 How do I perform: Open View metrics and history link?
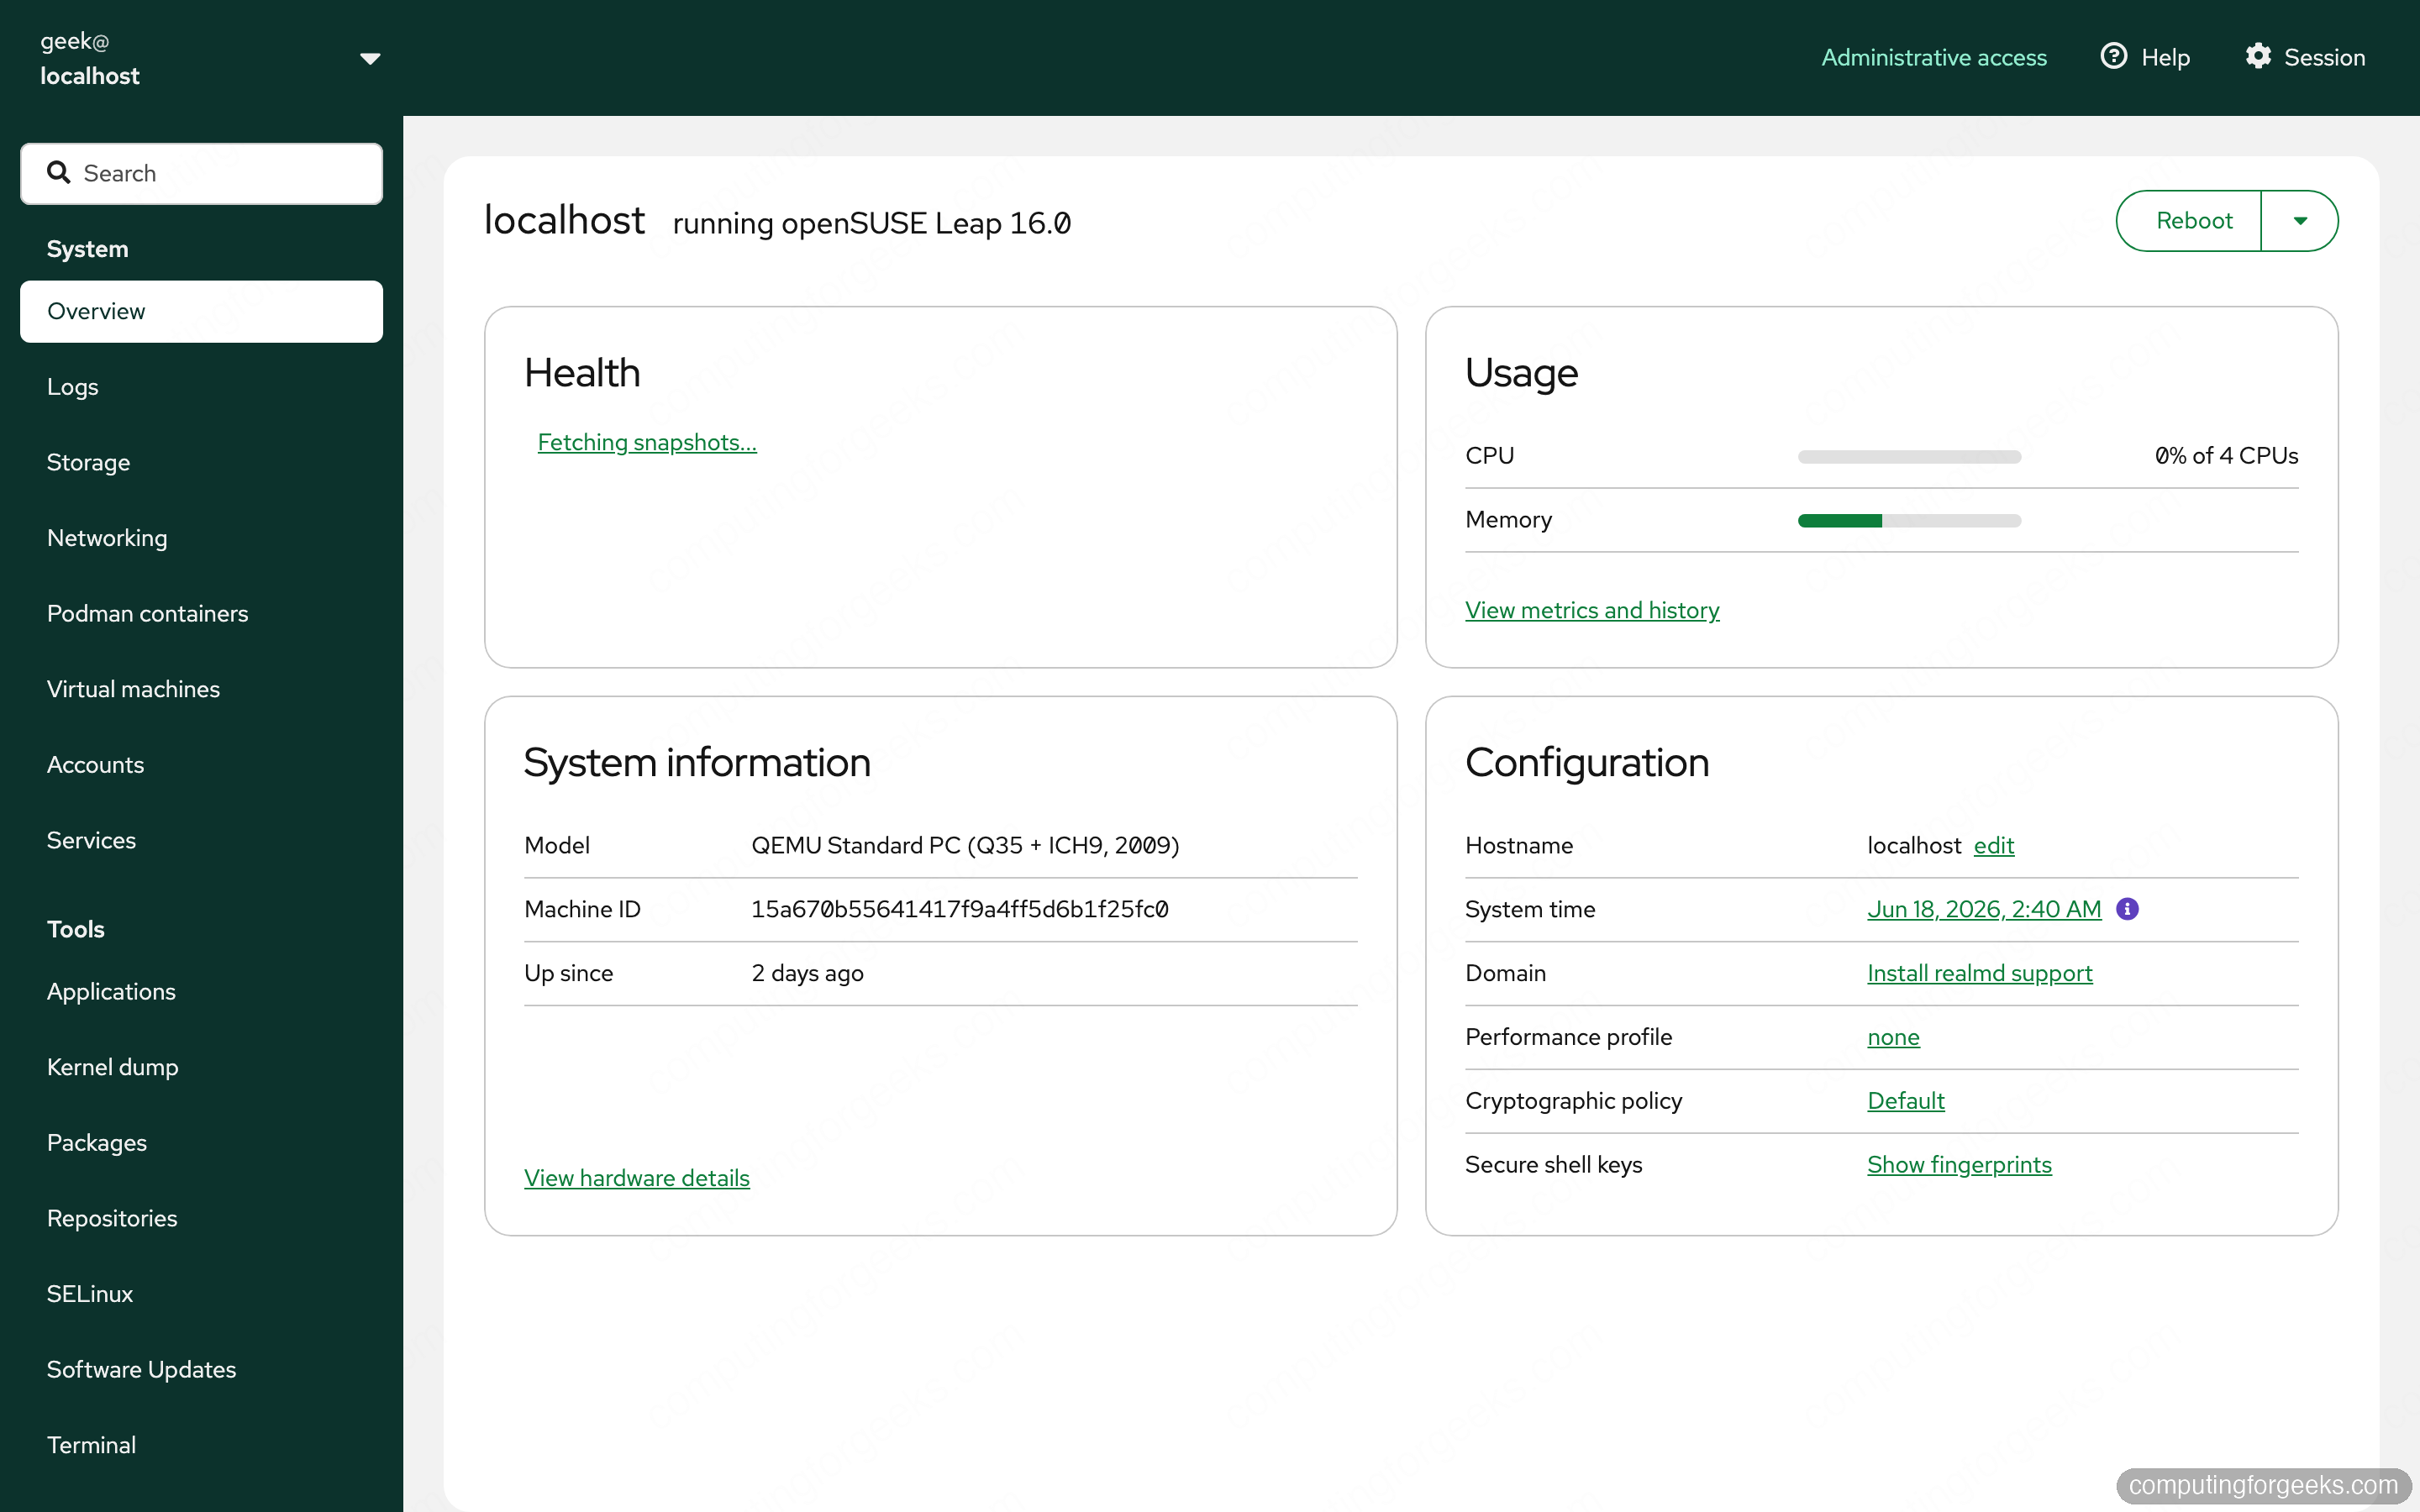click(1592, 610)
